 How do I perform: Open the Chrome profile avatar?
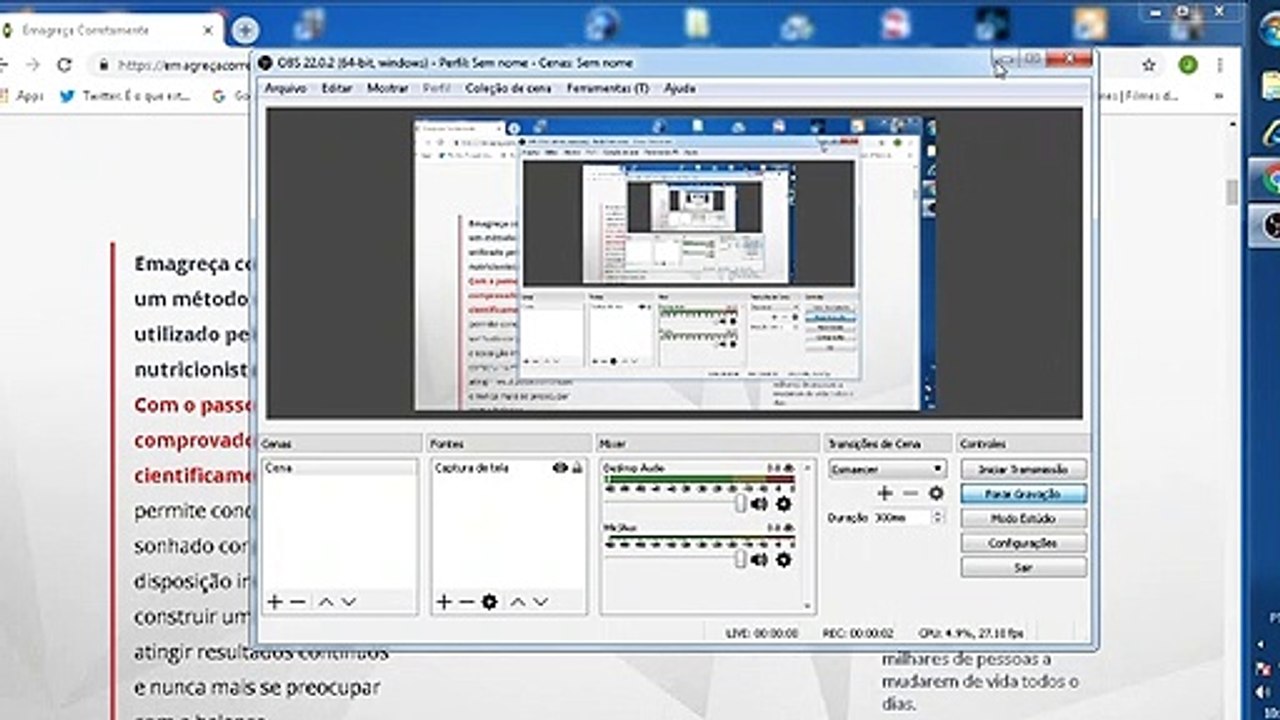pyautogui.click(x=1188, y=65)
